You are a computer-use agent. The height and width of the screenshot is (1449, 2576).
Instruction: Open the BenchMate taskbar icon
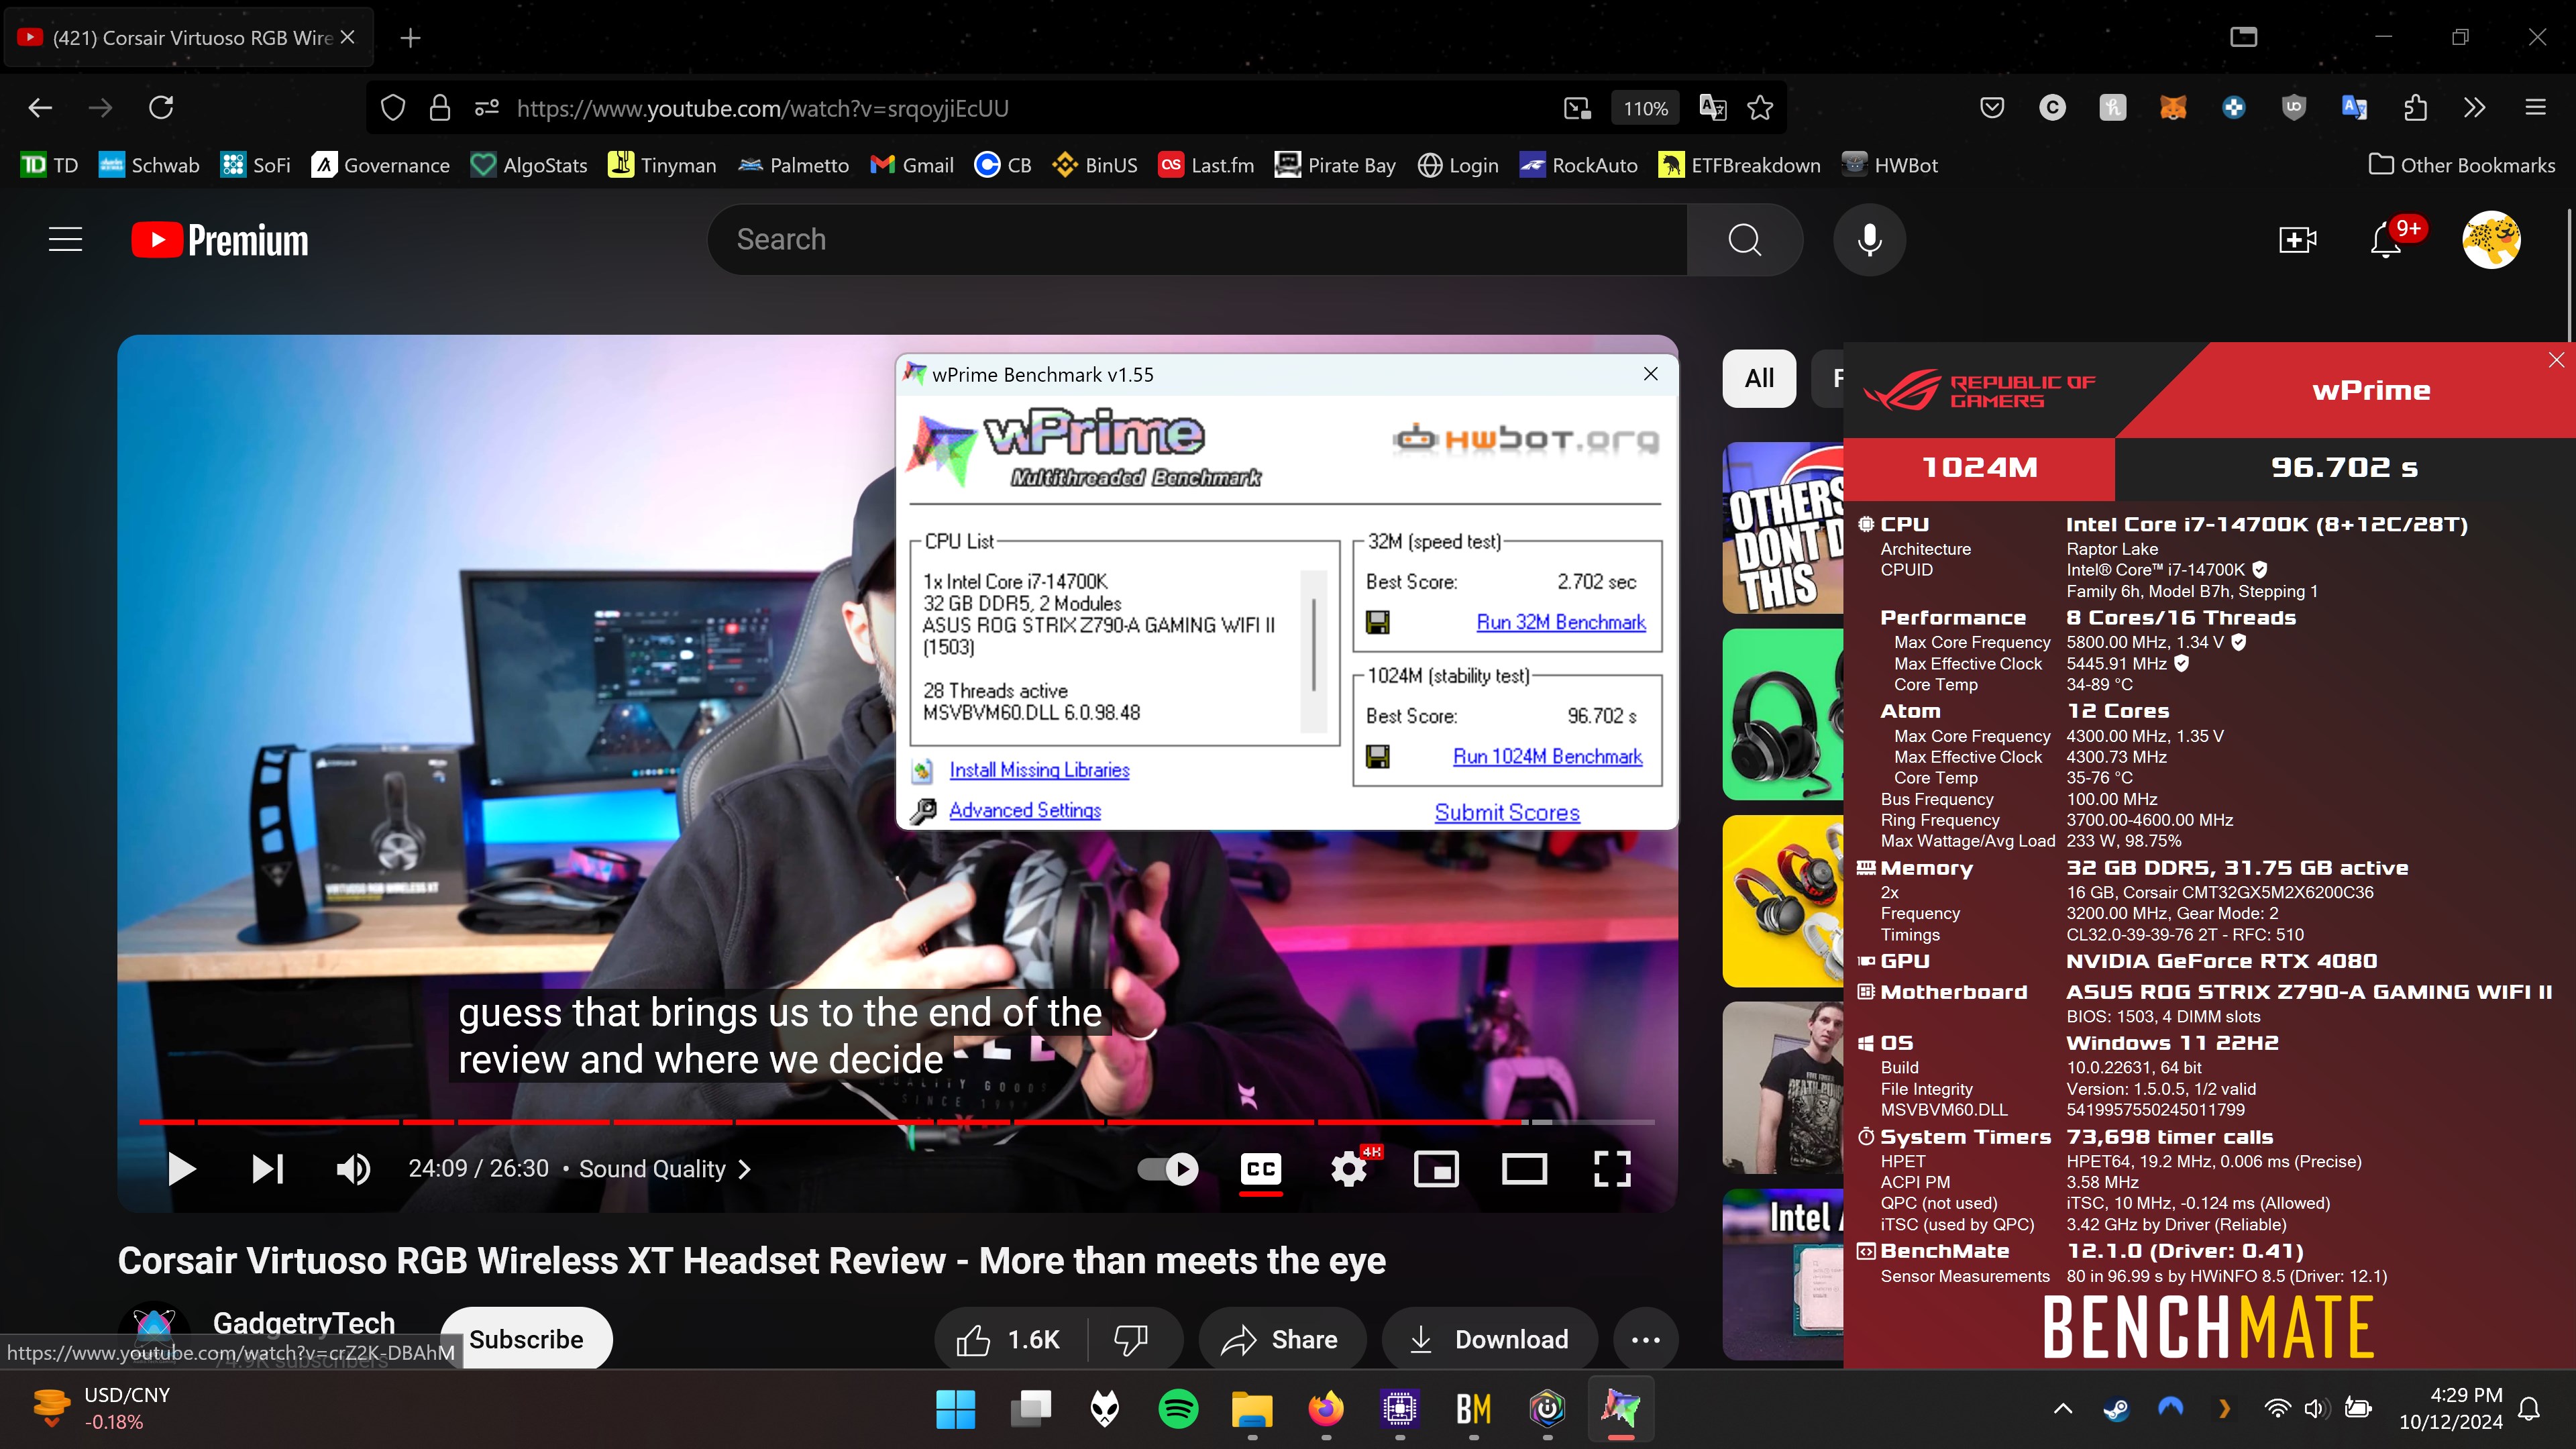[1474, 1409]
